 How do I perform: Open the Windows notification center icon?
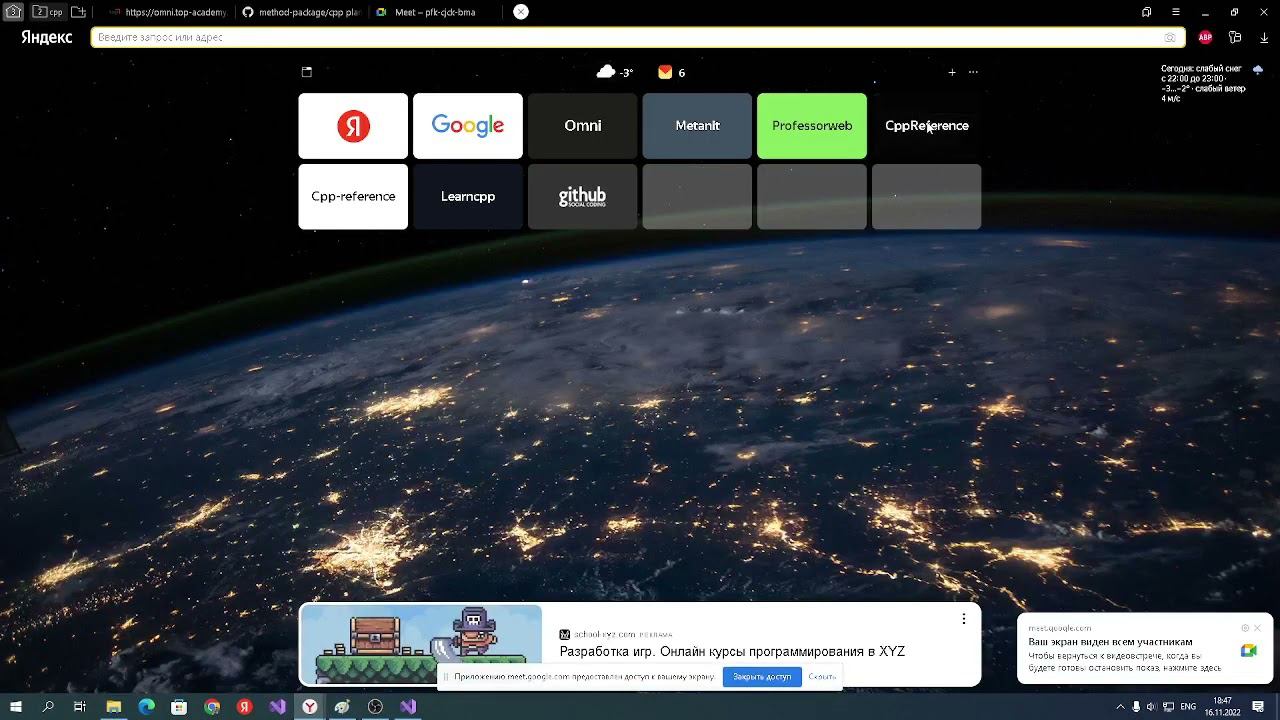[x=1259, y=707]
